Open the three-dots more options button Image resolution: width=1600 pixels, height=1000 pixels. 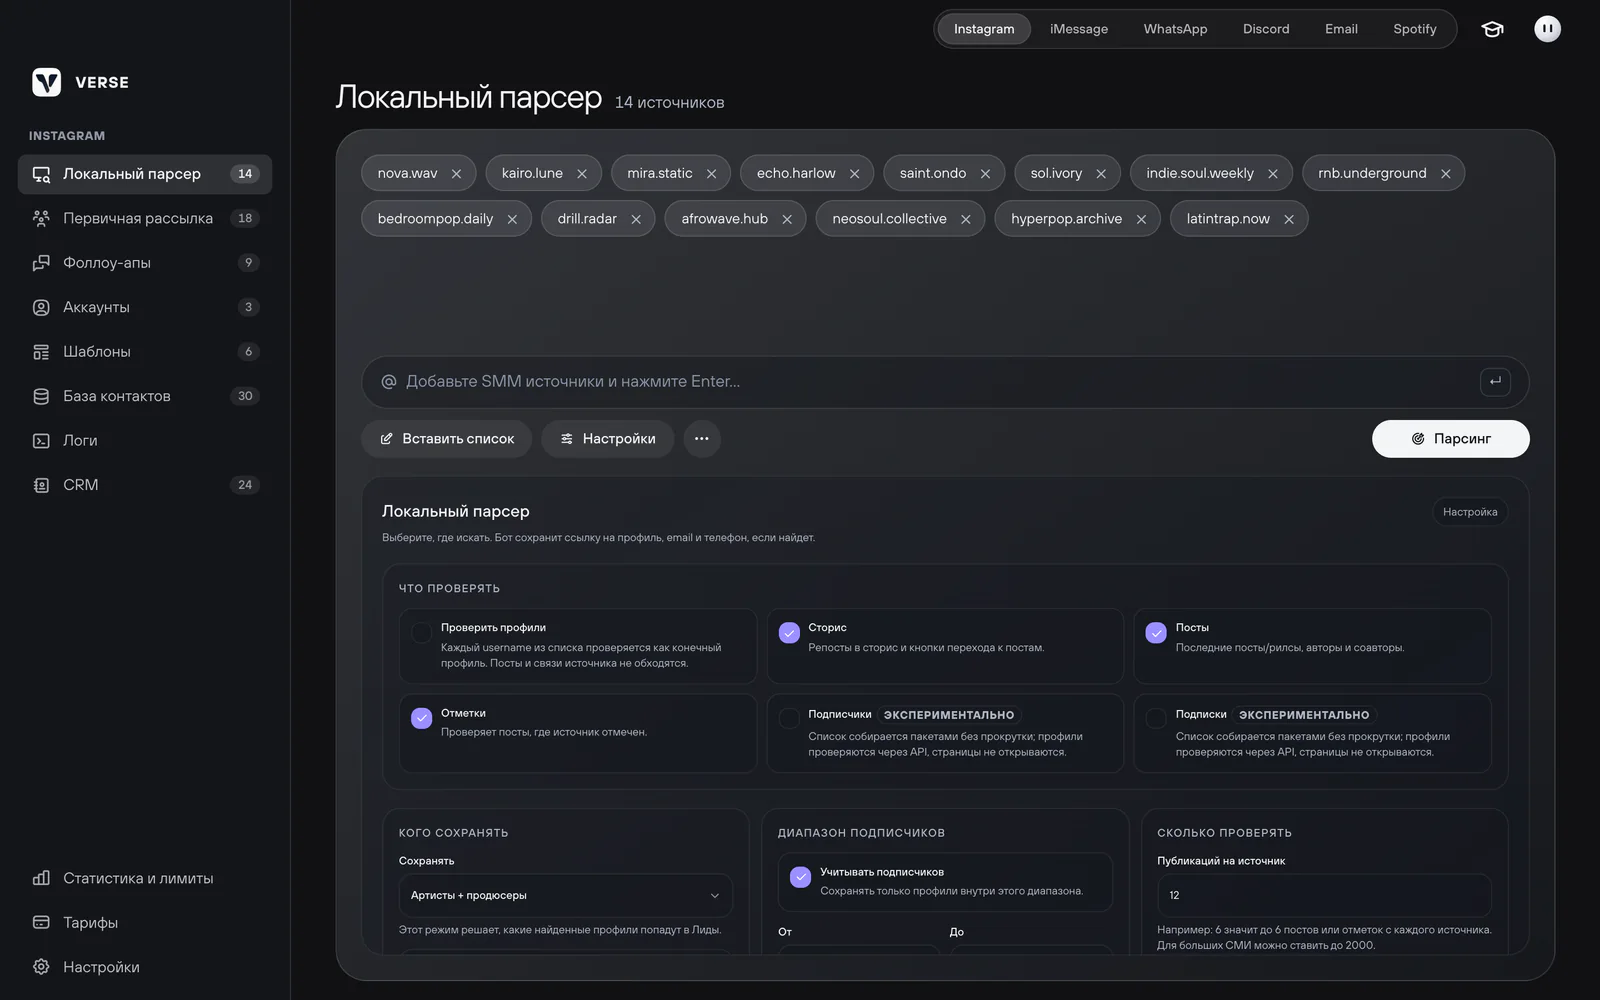tap(702, 439)
